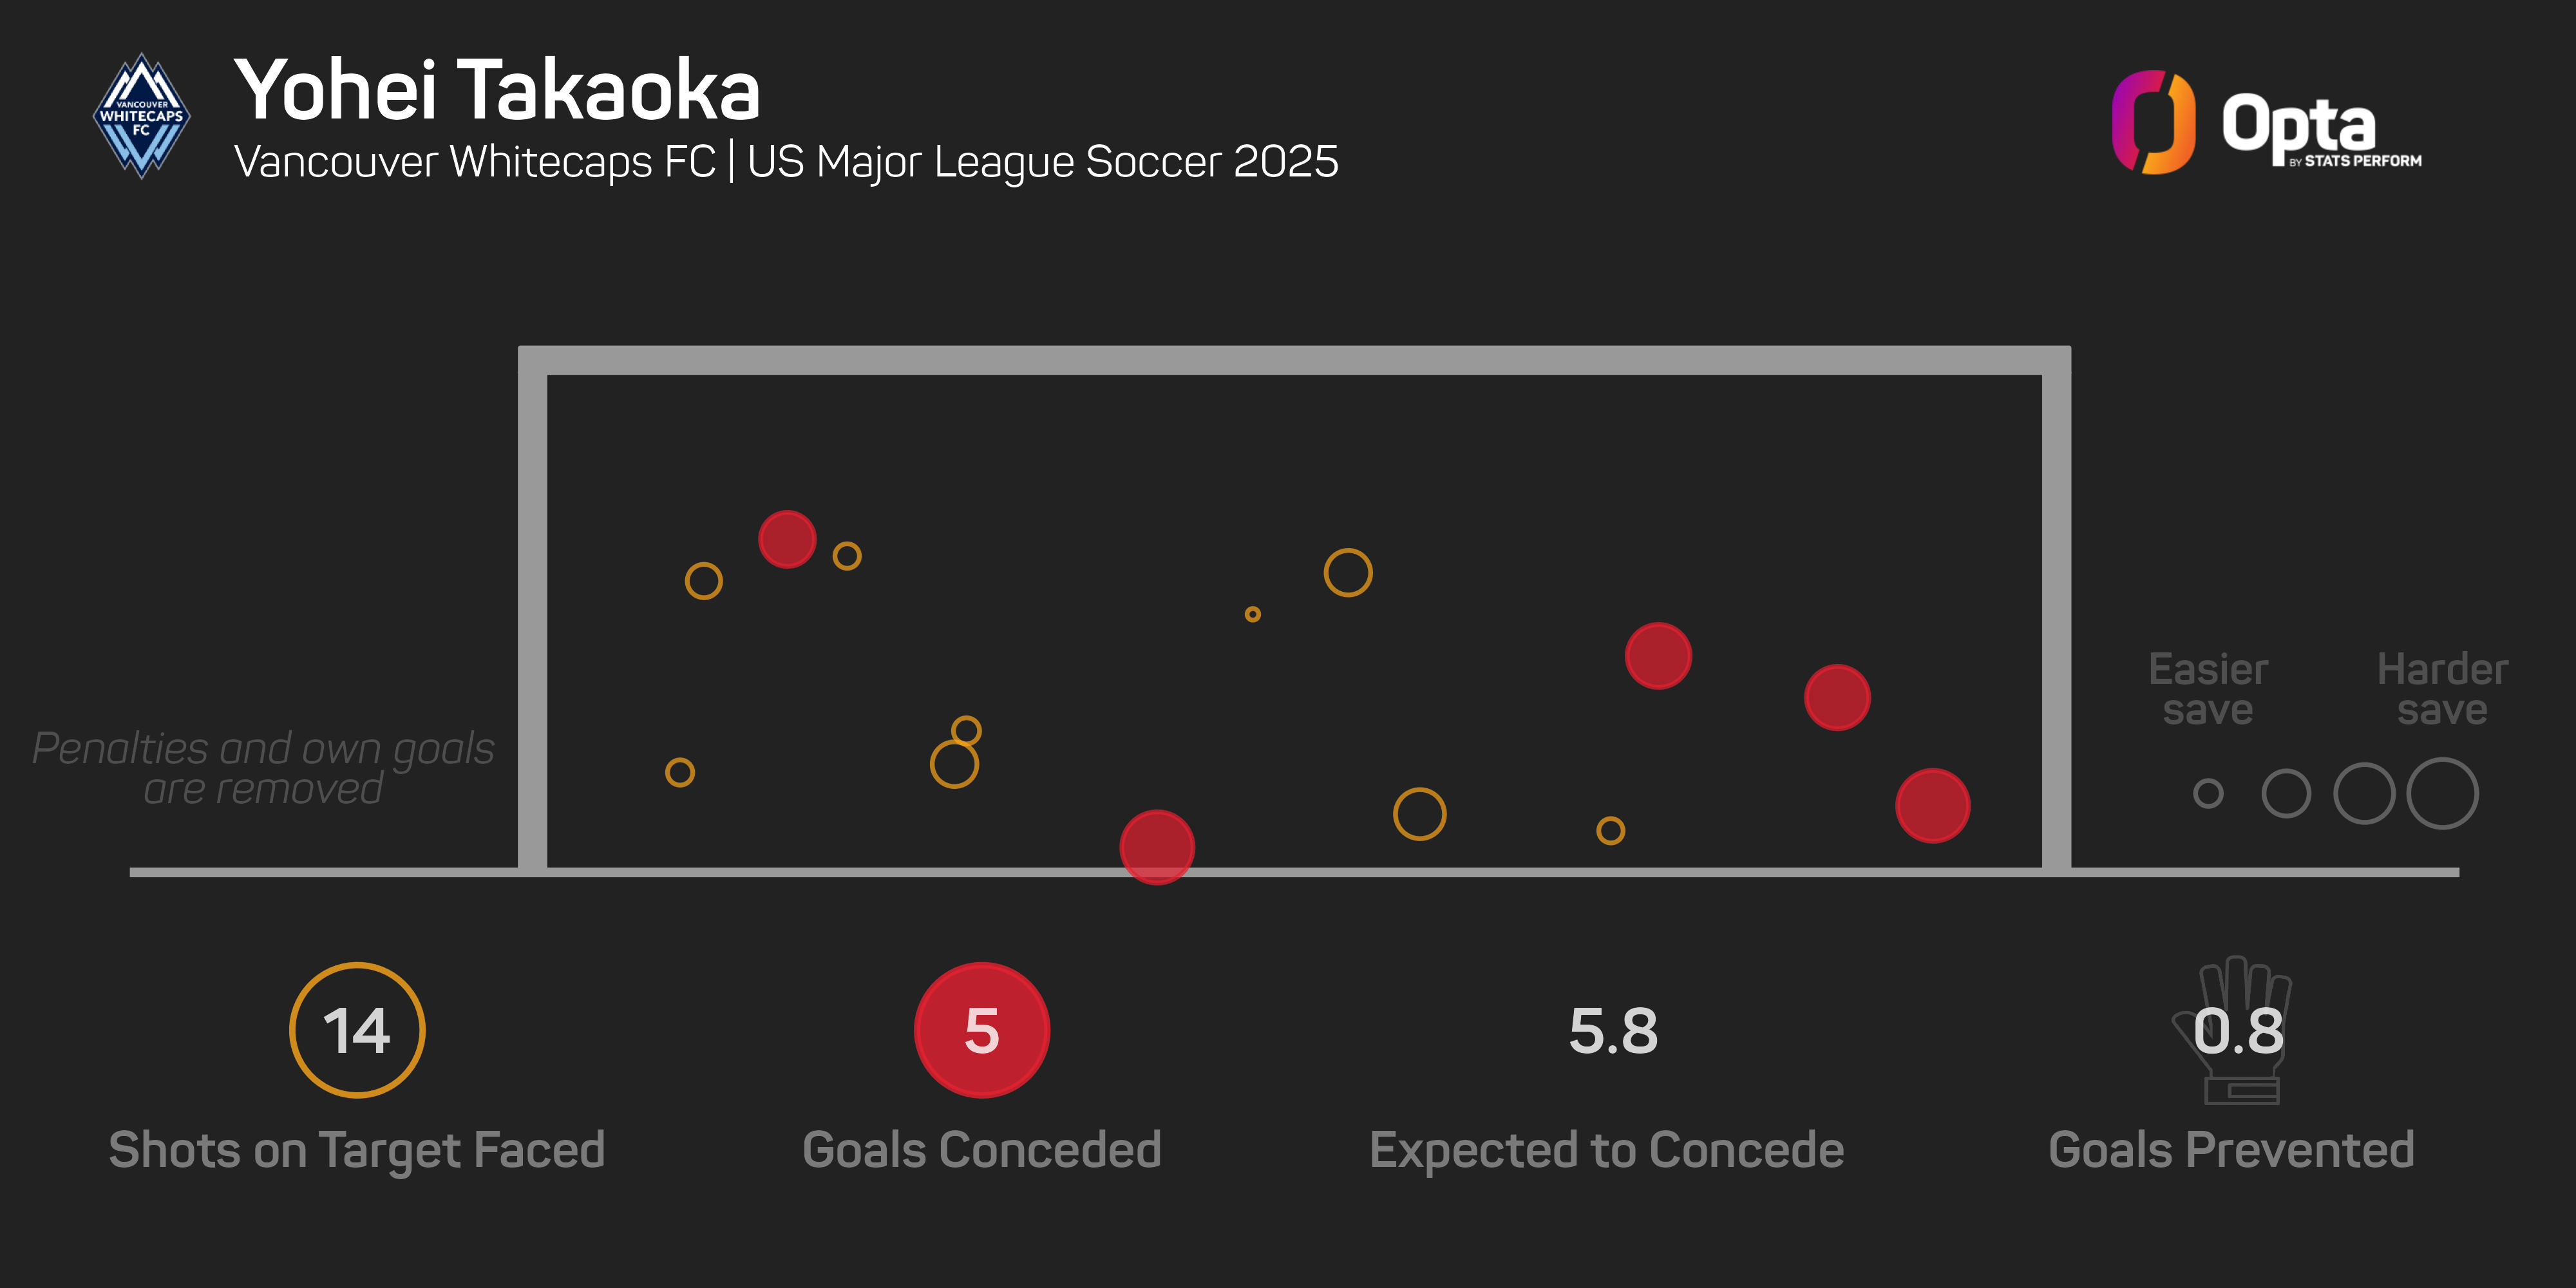Screen dimensions: 2576x1288
Task: Click the 5.8 expected goals value
Action: [x=1612, y=1031]
